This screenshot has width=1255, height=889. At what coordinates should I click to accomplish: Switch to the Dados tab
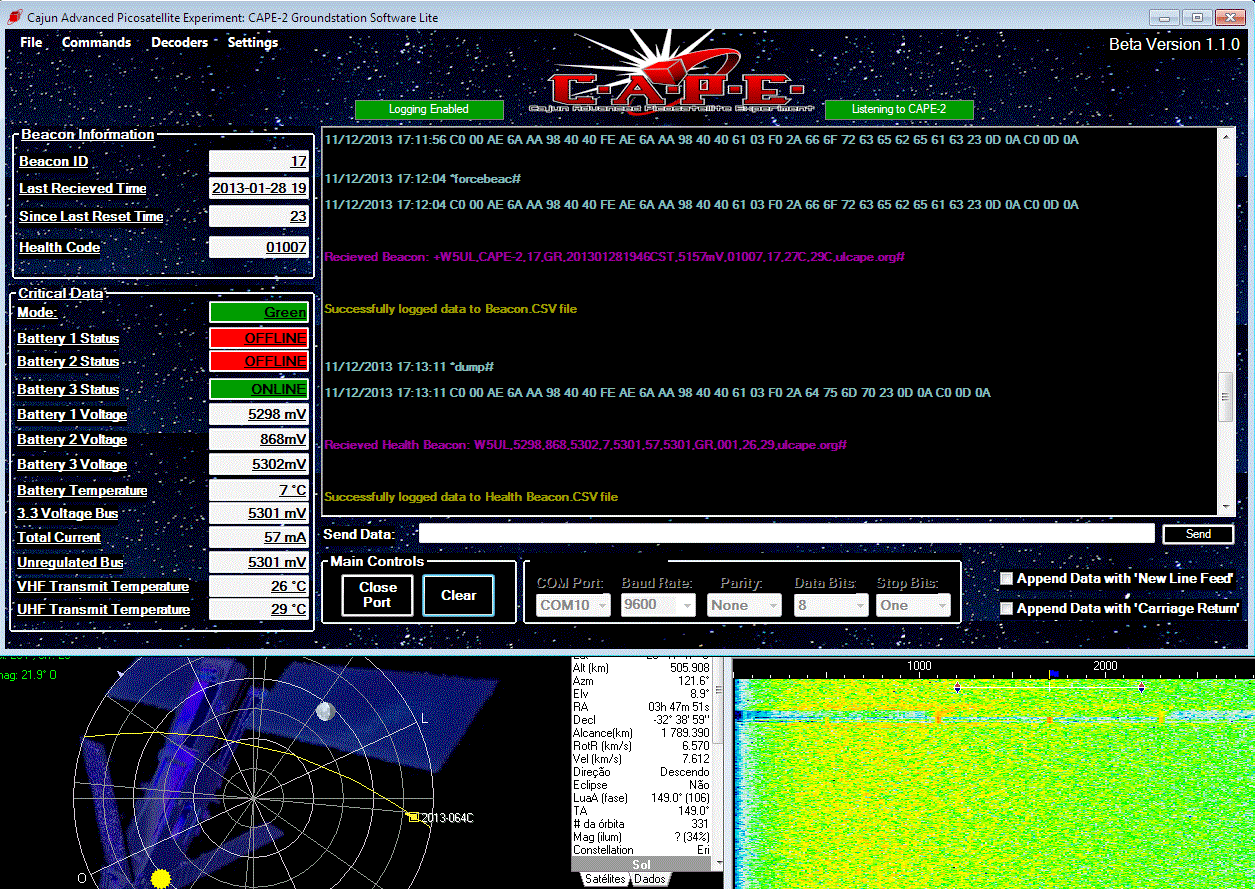650,879
